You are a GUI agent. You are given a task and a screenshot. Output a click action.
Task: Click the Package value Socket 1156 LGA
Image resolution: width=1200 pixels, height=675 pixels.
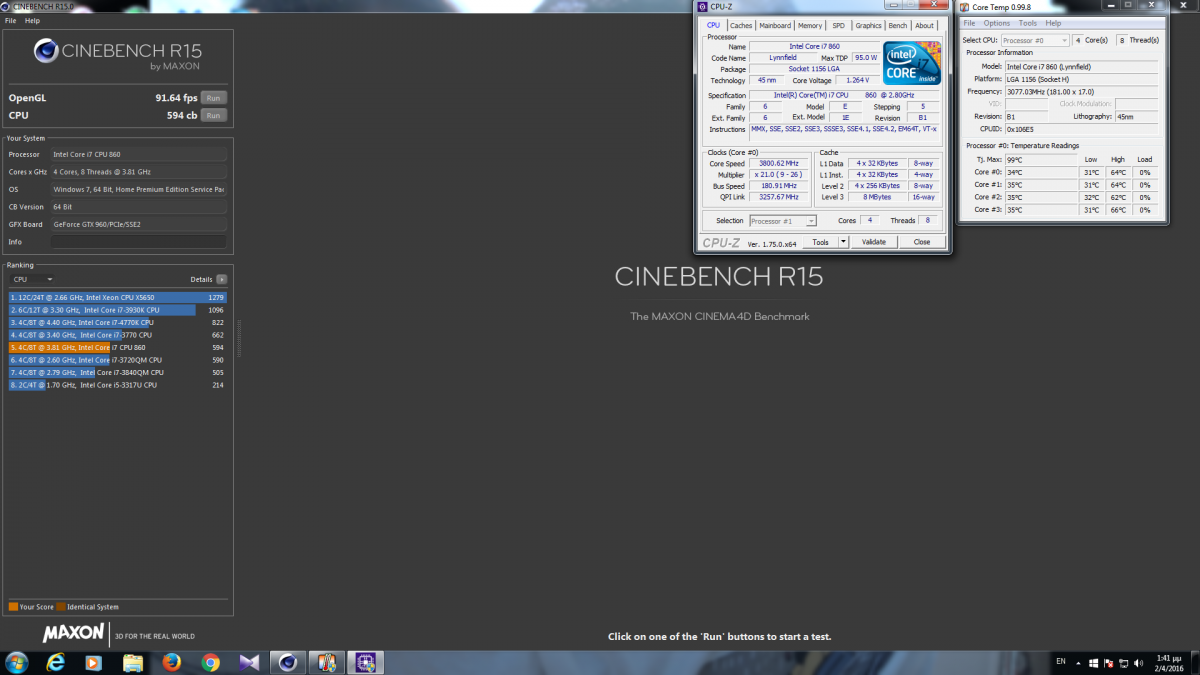[814, 69]
